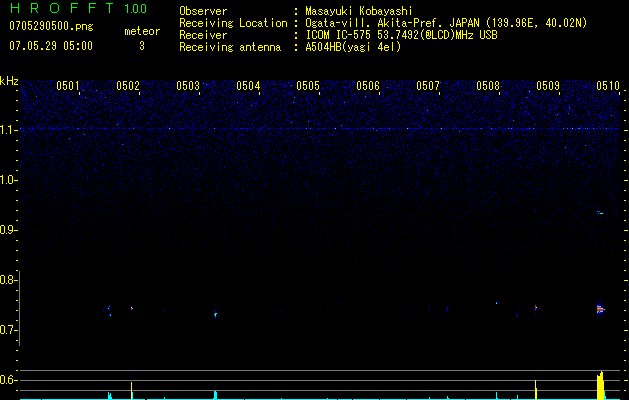Click the Receiving antenna label
The image size is (629, 400).
pyautogui.click(x=230, y=47)
